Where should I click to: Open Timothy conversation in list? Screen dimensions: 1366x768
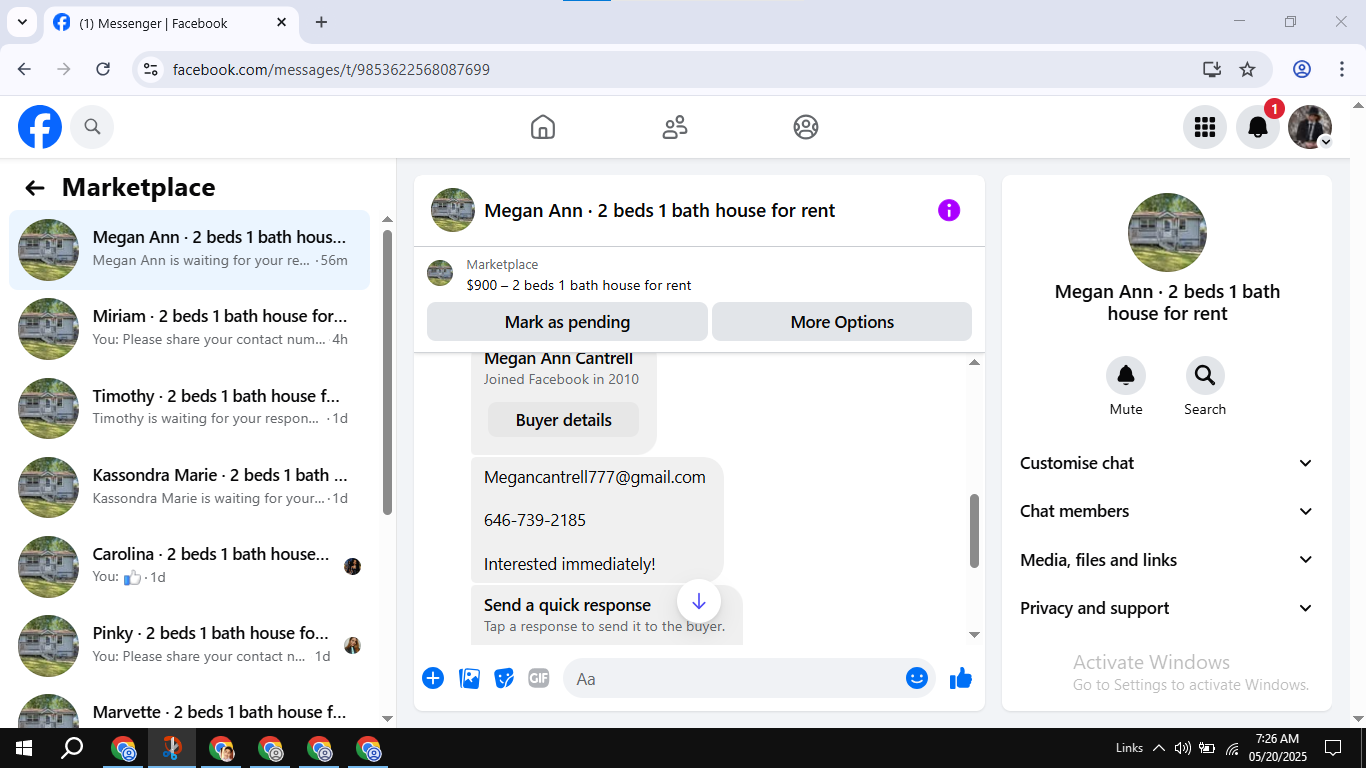189,408
